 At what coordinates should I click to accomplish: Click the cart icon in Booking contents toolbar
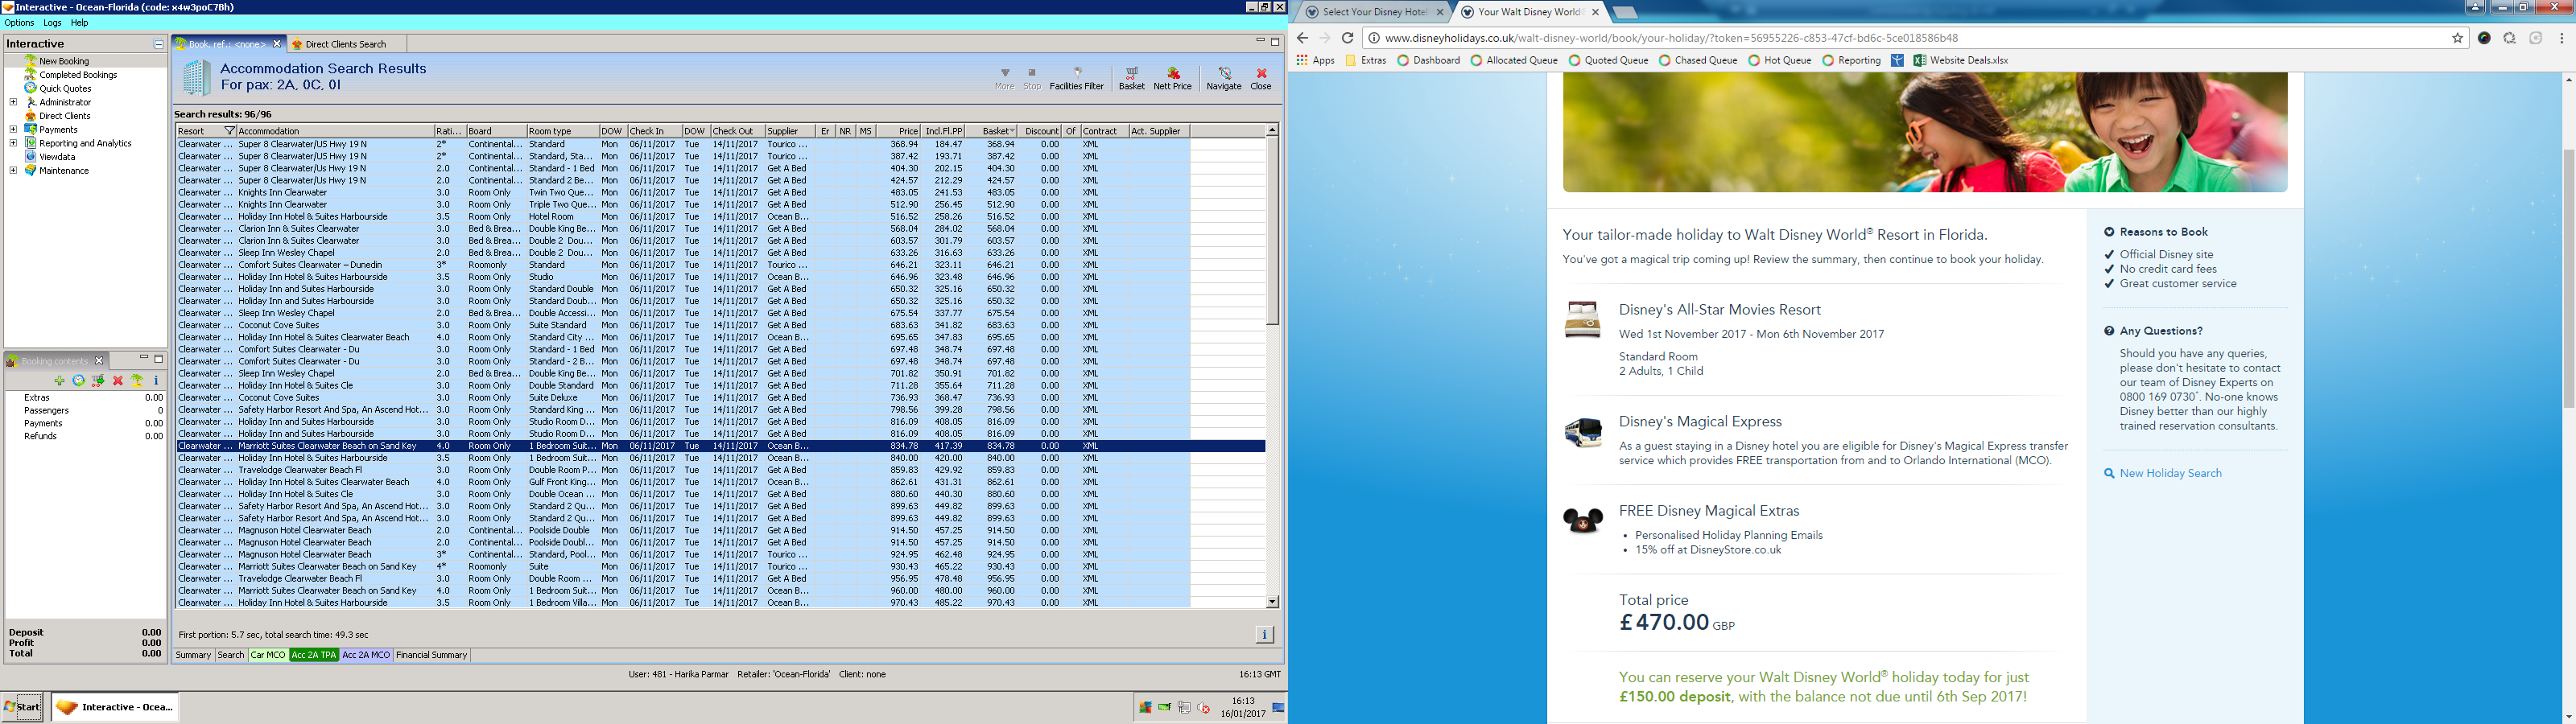click(98, 381)
